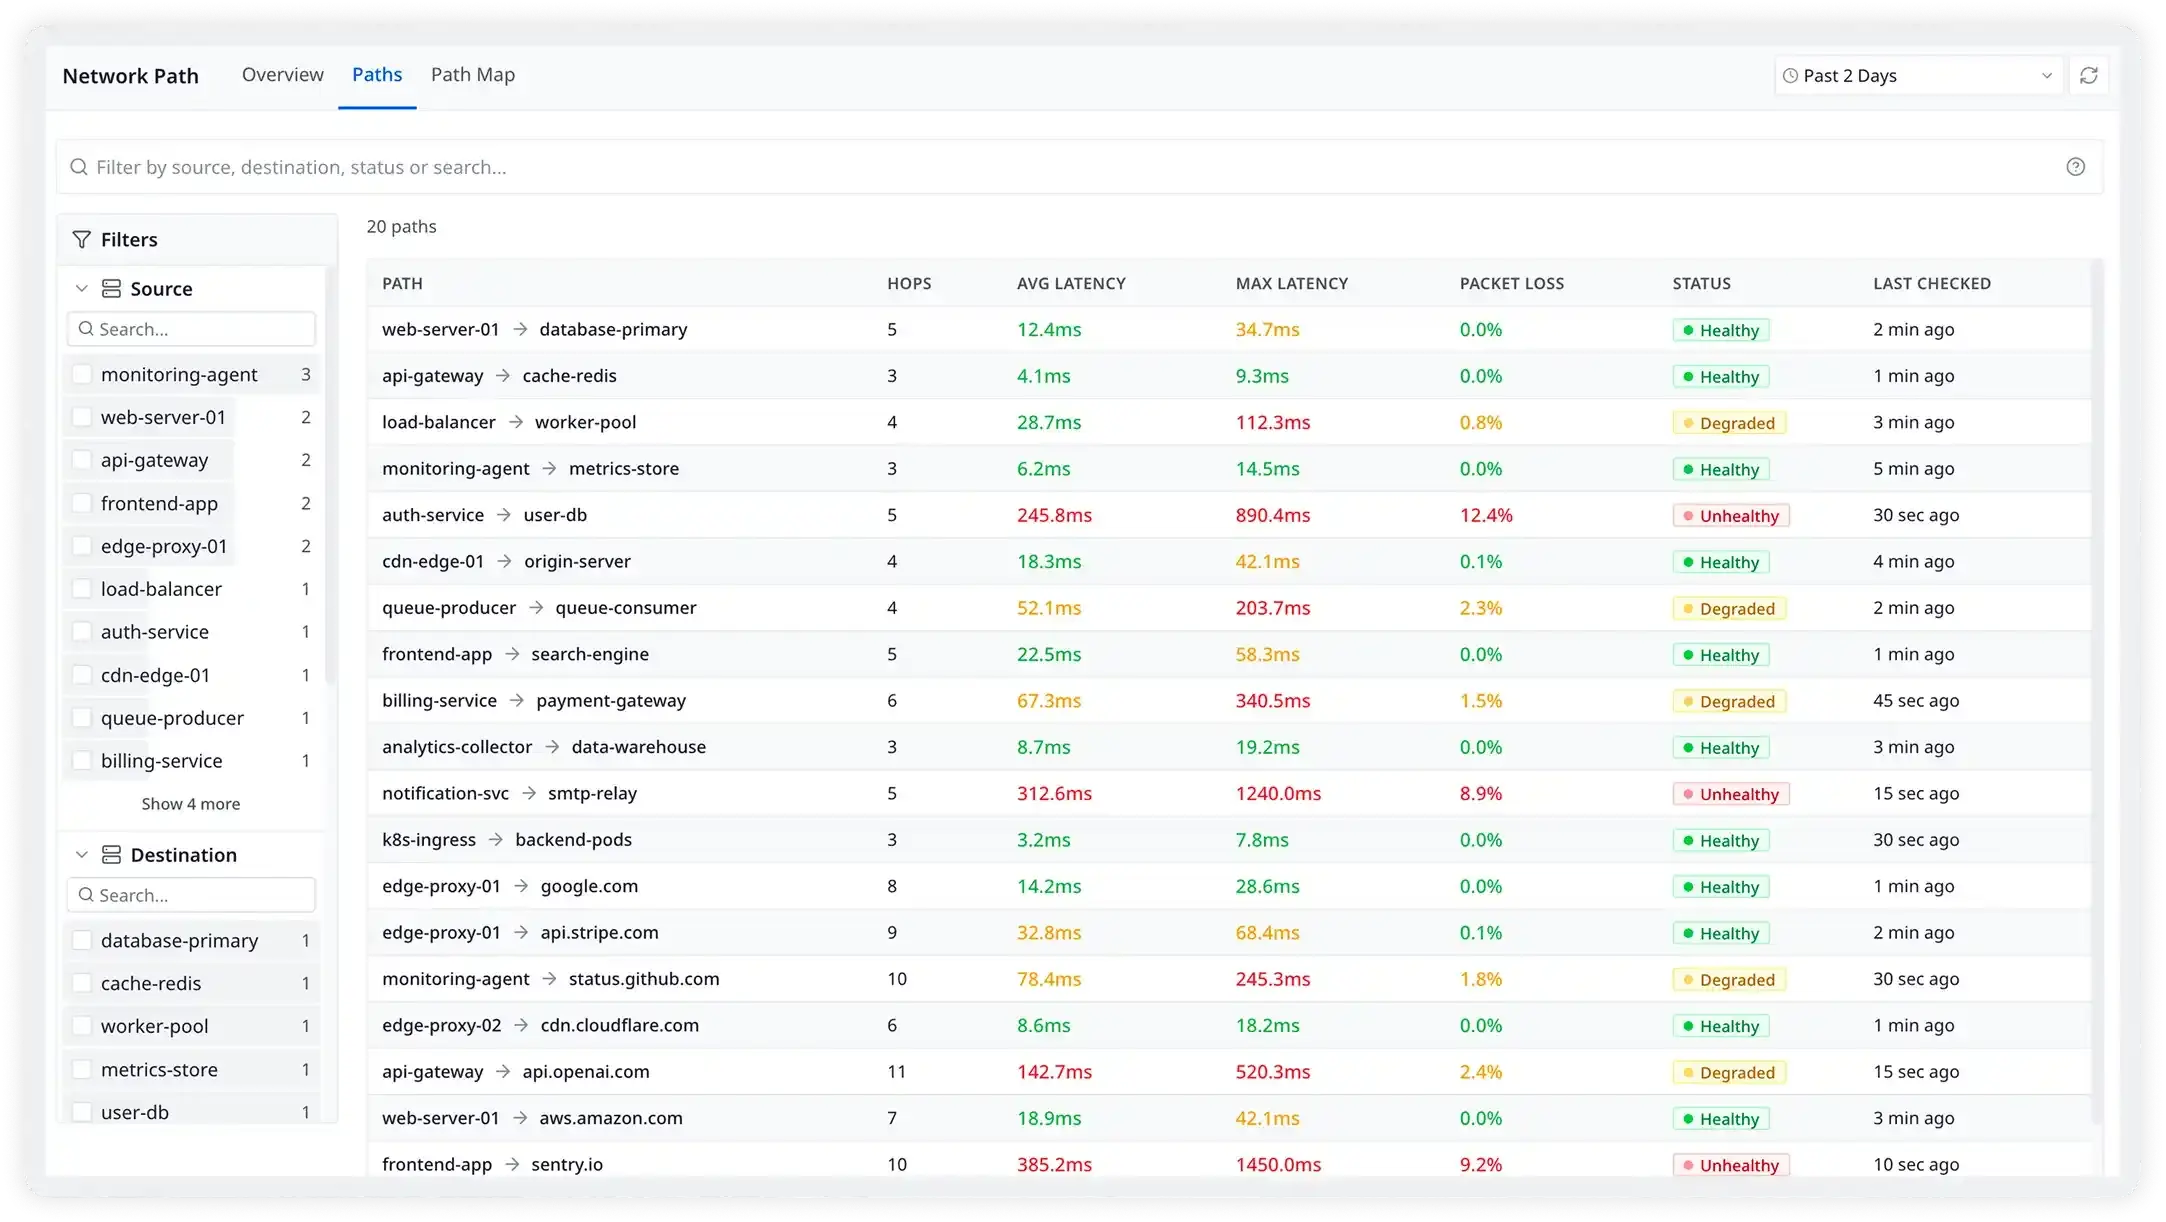Click the search icon inside the Destination search box

85,894
